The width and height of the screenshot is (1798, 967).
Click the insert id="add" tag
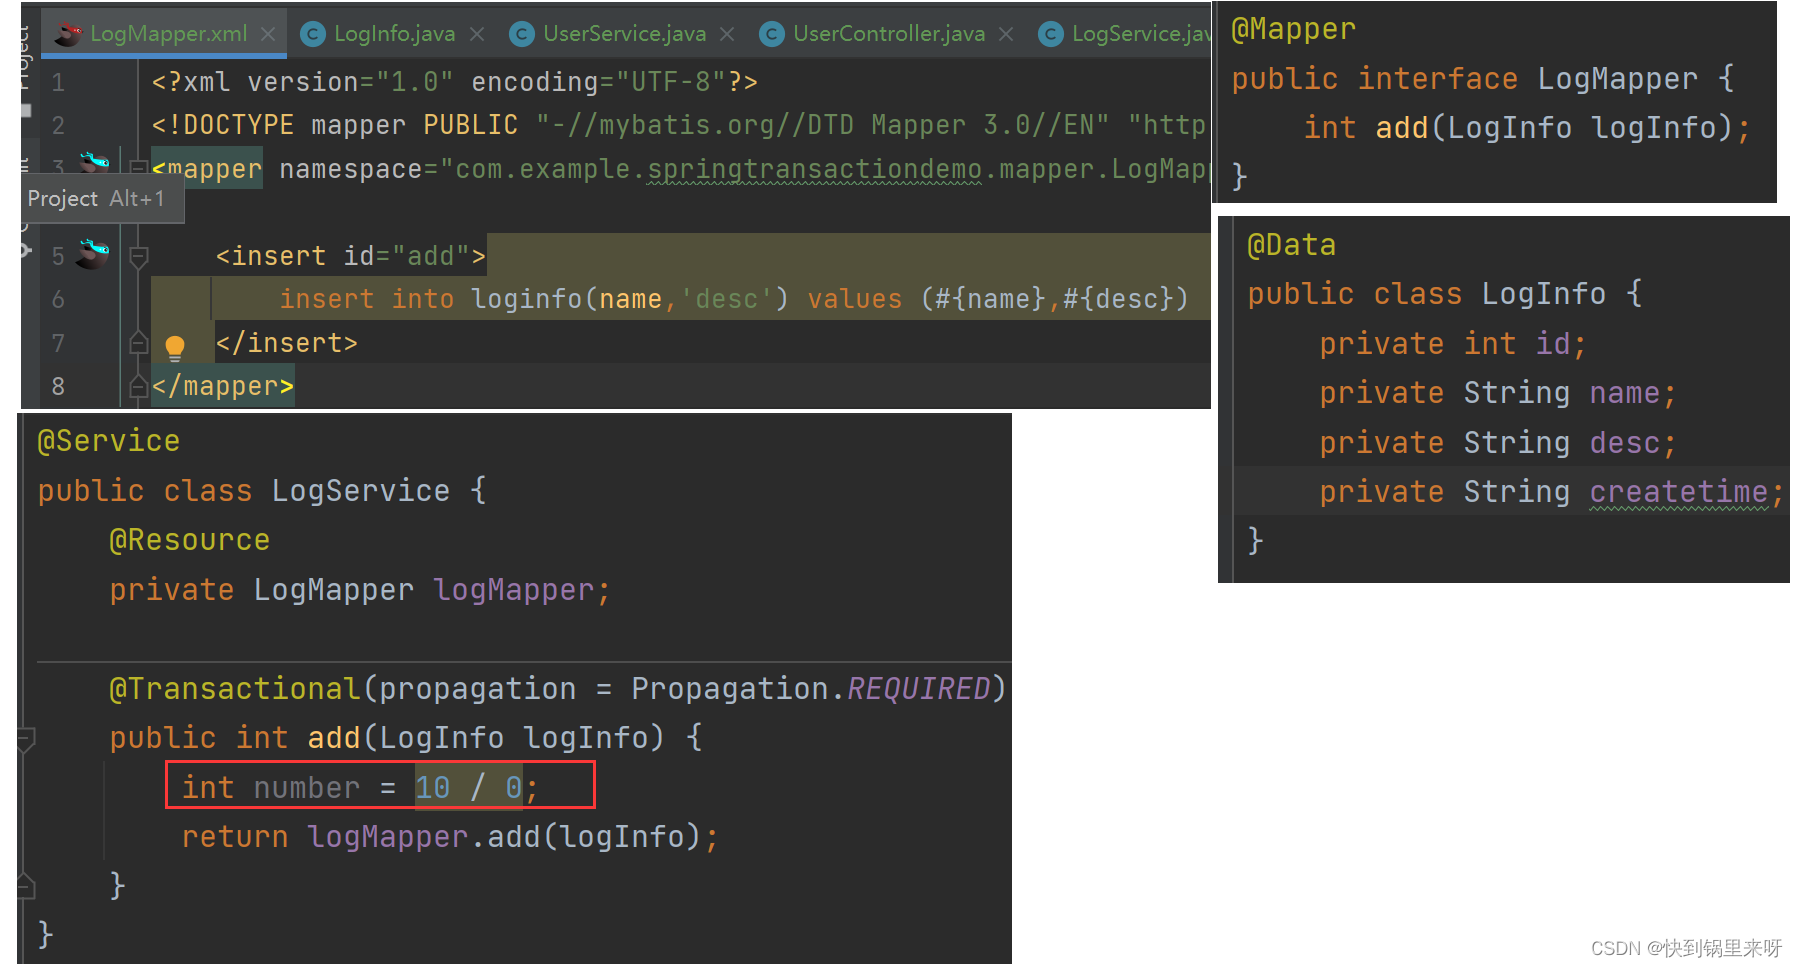(351, 257)
